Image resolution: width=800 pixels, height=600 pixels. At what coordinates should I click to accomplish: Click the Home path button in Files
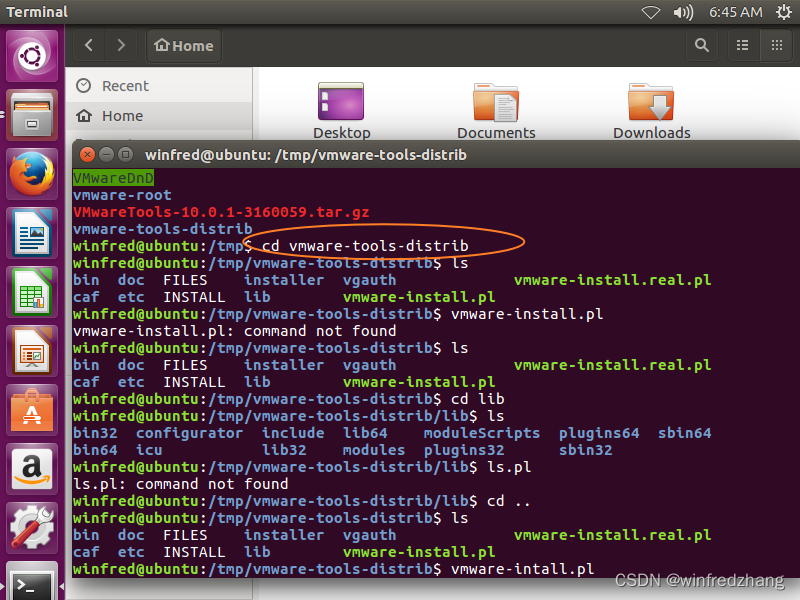point(184,45)
